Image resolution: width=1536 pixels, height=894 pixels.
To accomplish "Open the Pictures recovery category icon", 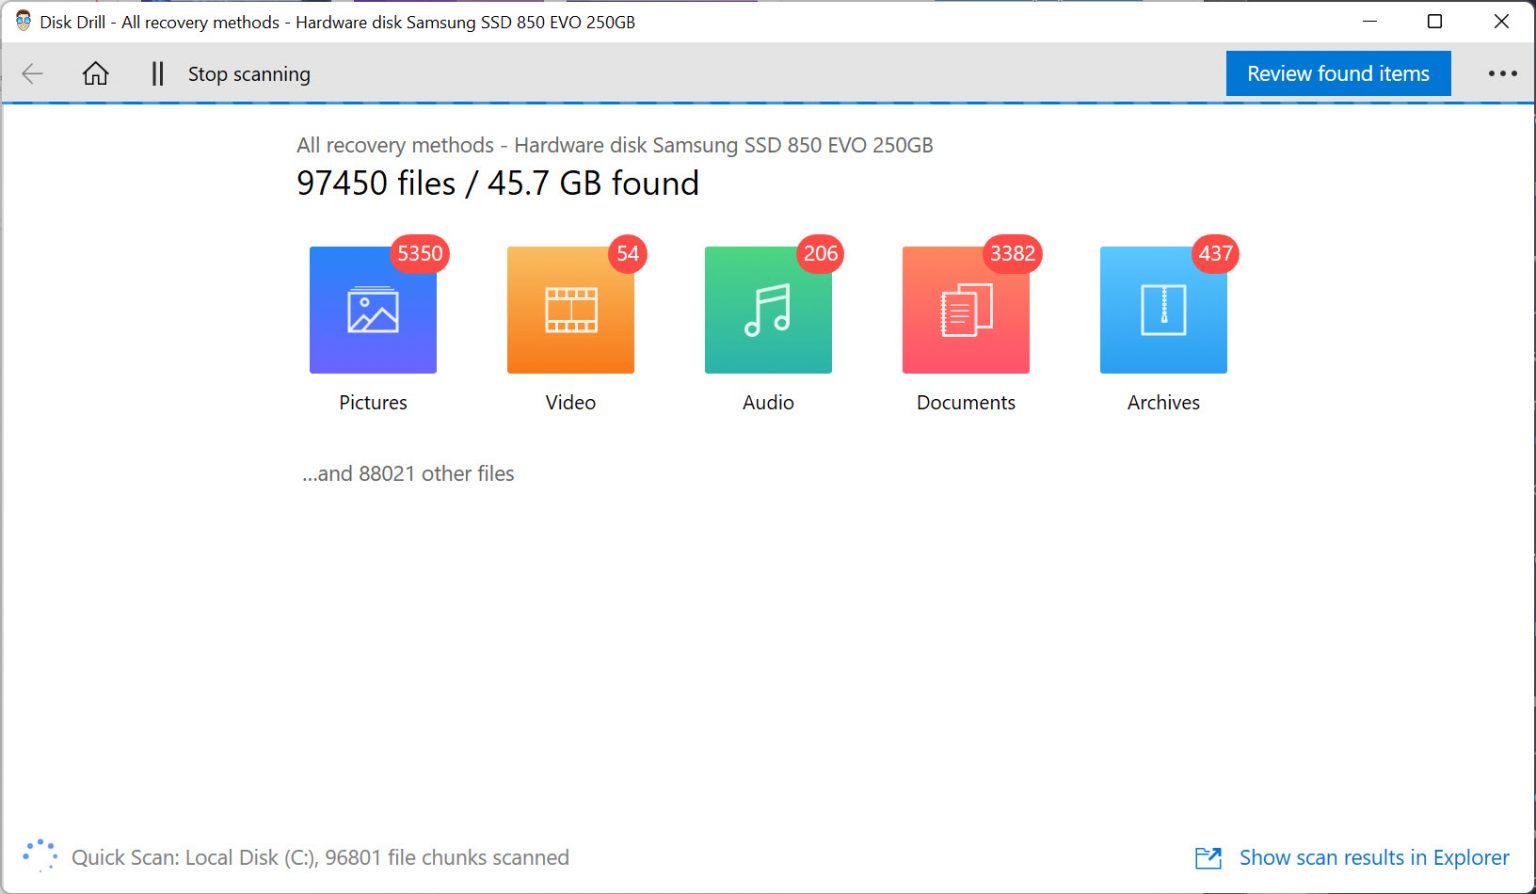I will coord(372,310).
